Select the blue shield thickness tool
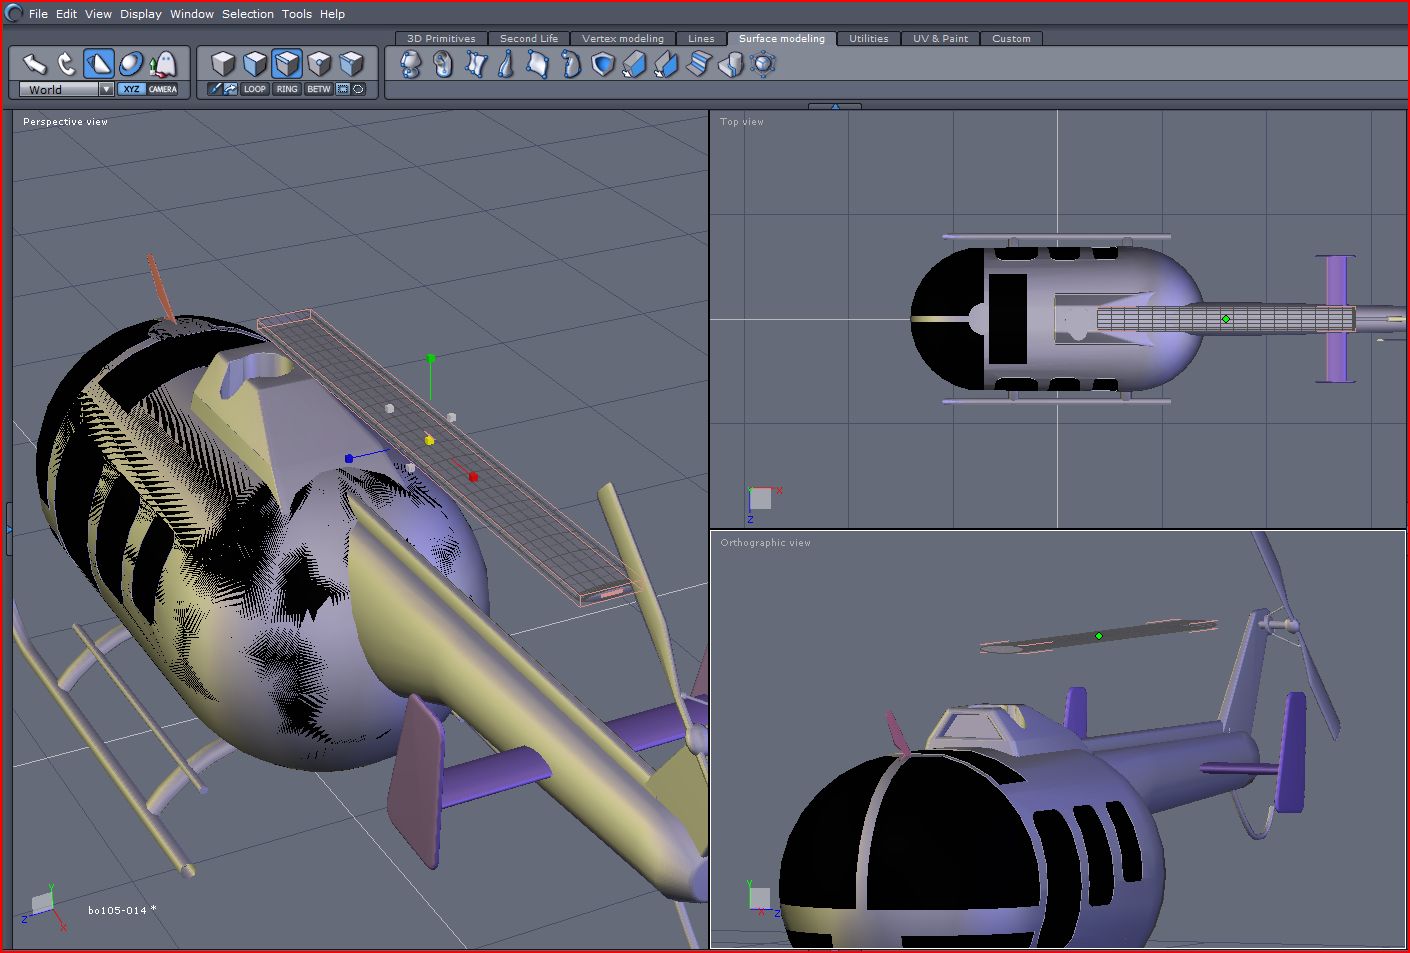Screen dimensions: 1410x953 point(603,65)
